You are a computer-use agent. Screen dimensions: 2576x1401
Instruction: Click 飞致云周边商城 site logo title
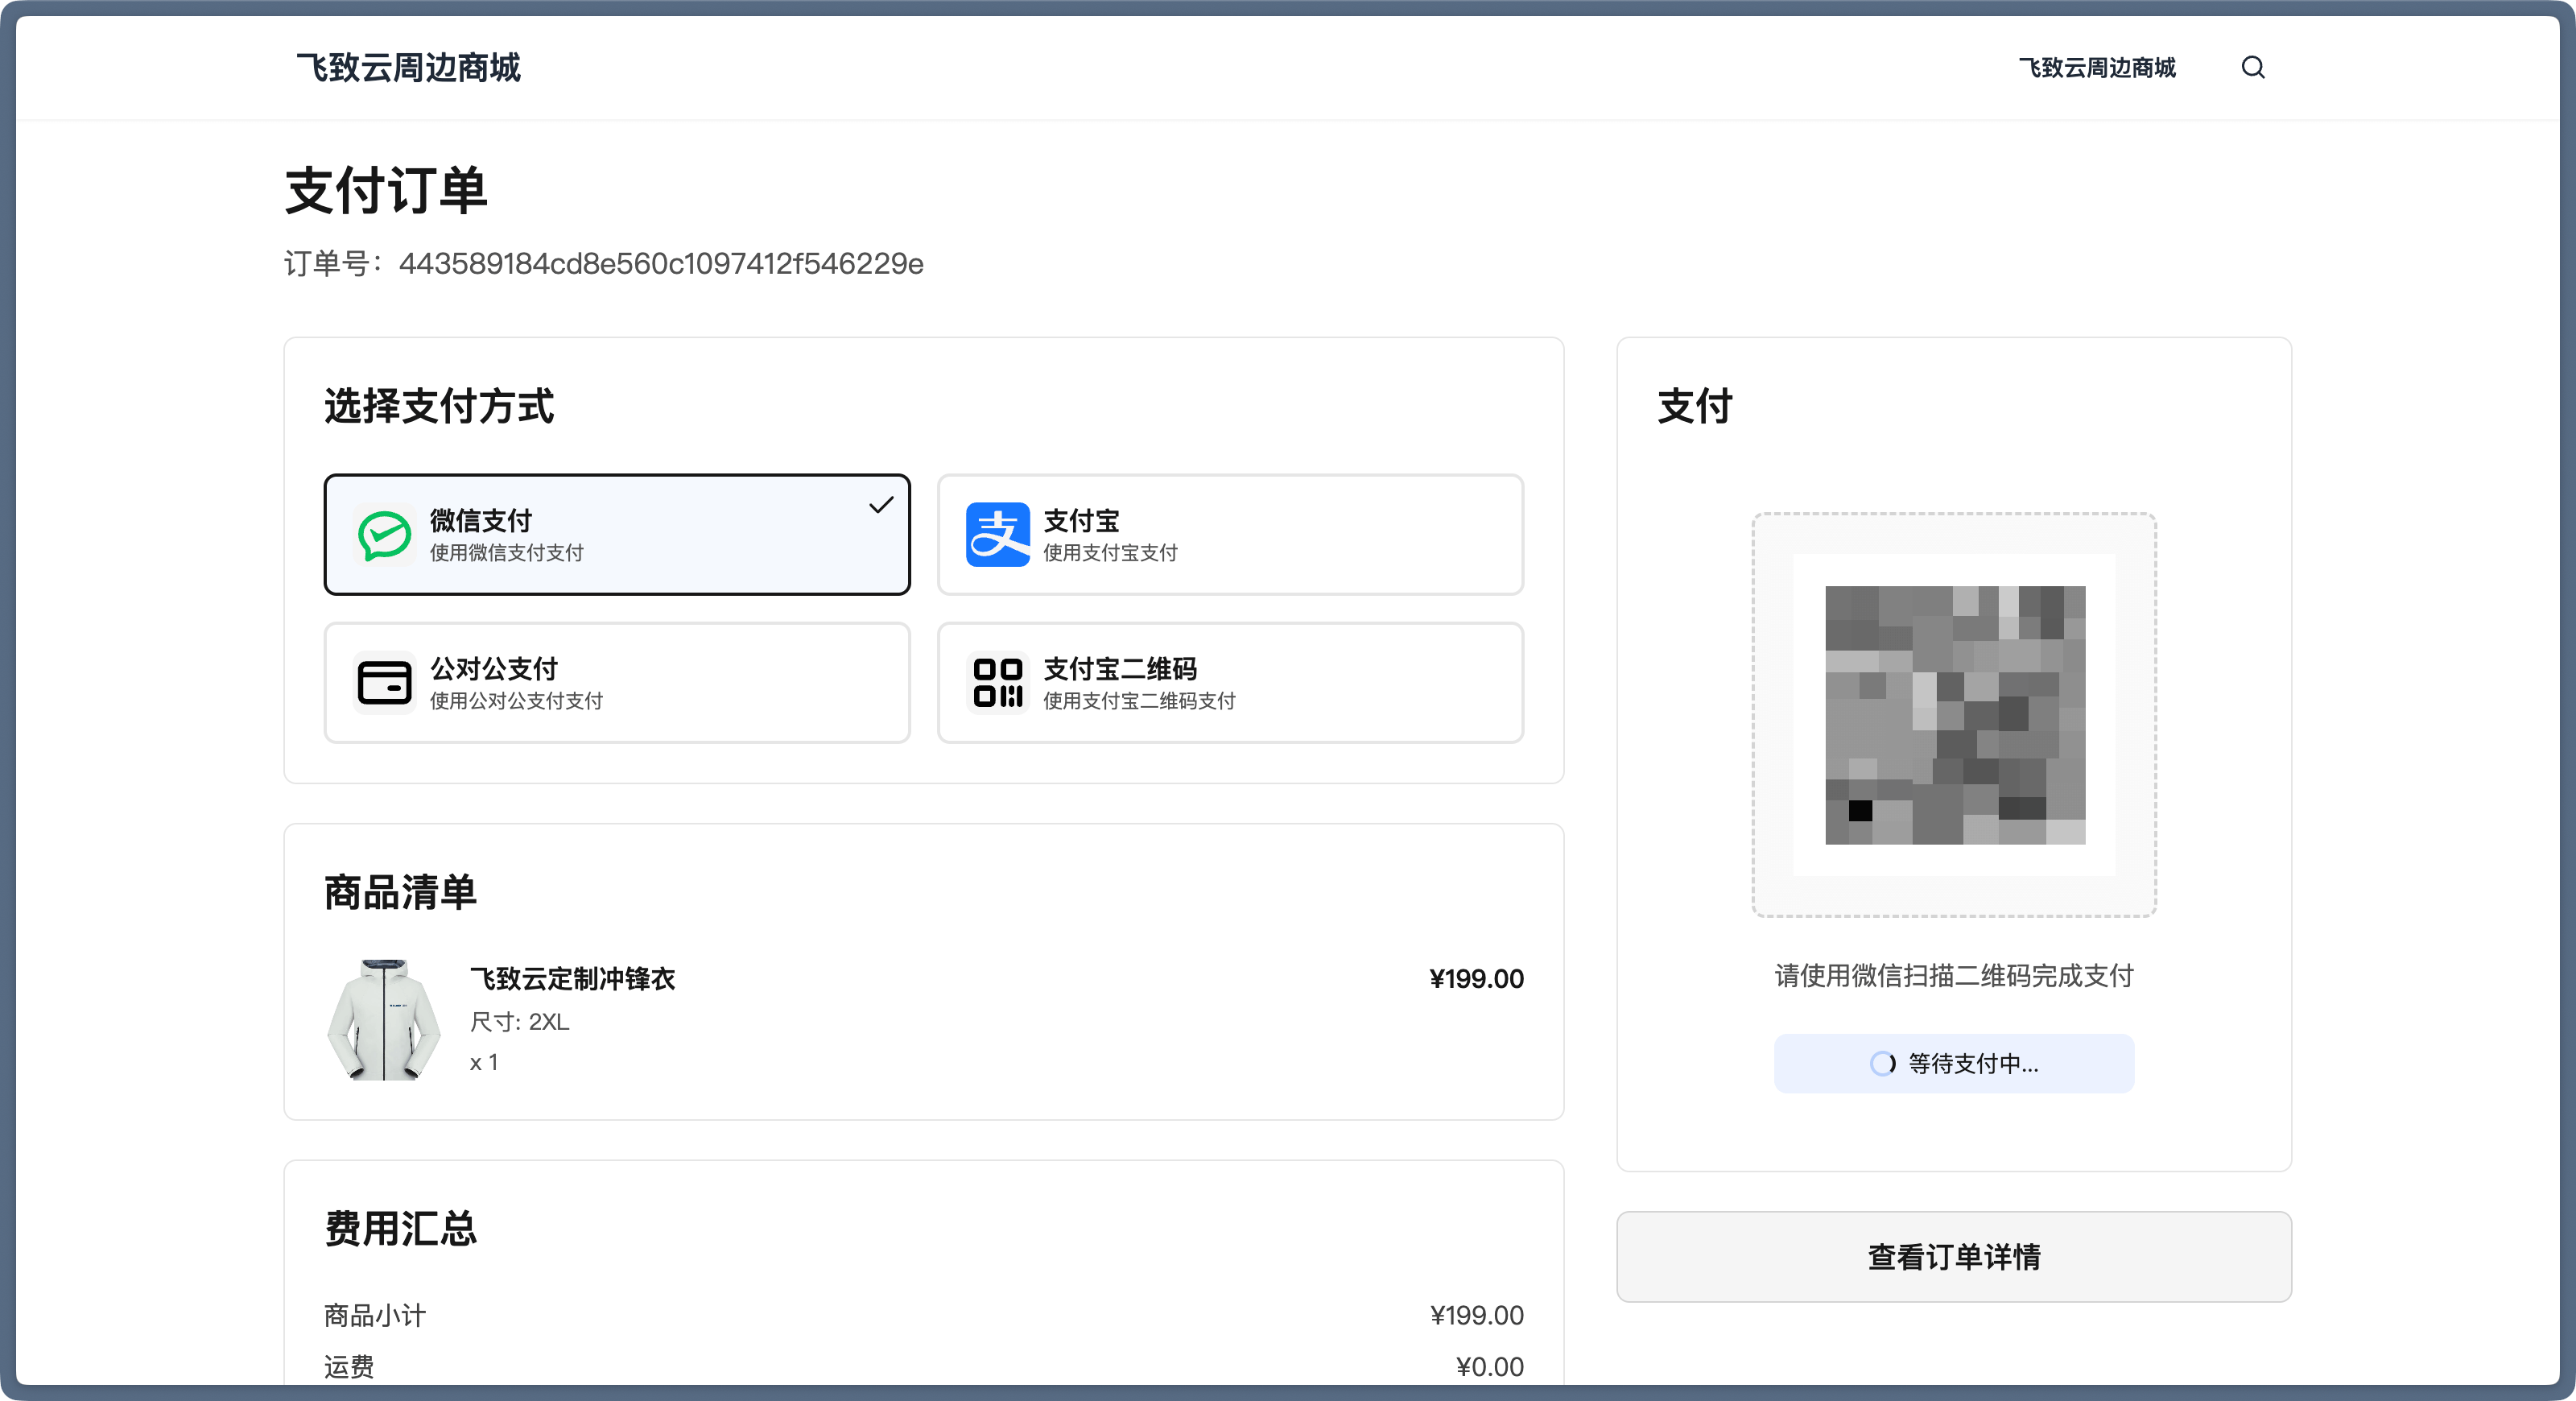click(x=408, y=67)
